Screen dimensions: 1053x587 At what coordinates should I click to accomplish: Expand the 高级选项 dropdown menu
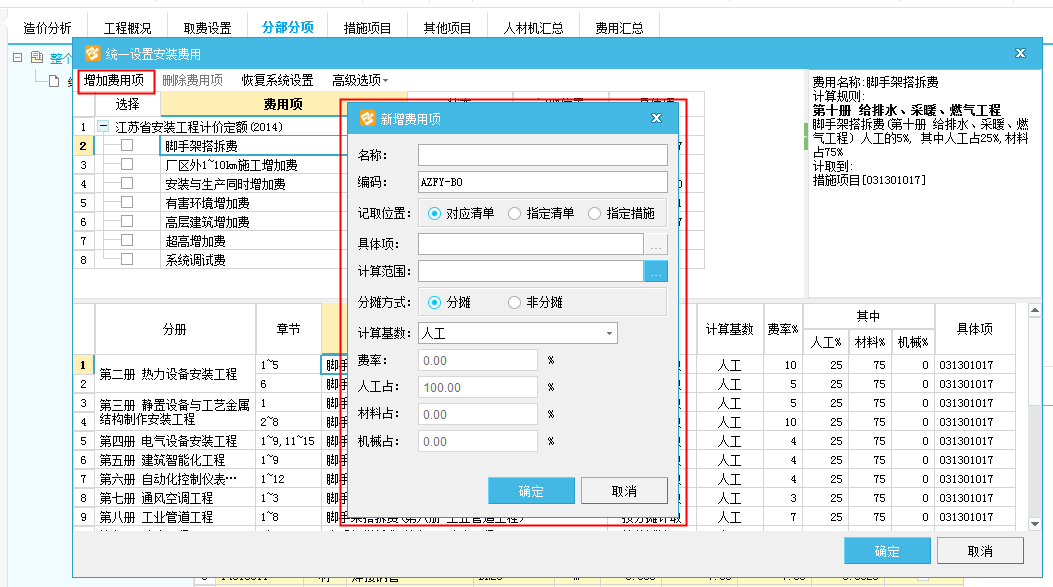360,80
